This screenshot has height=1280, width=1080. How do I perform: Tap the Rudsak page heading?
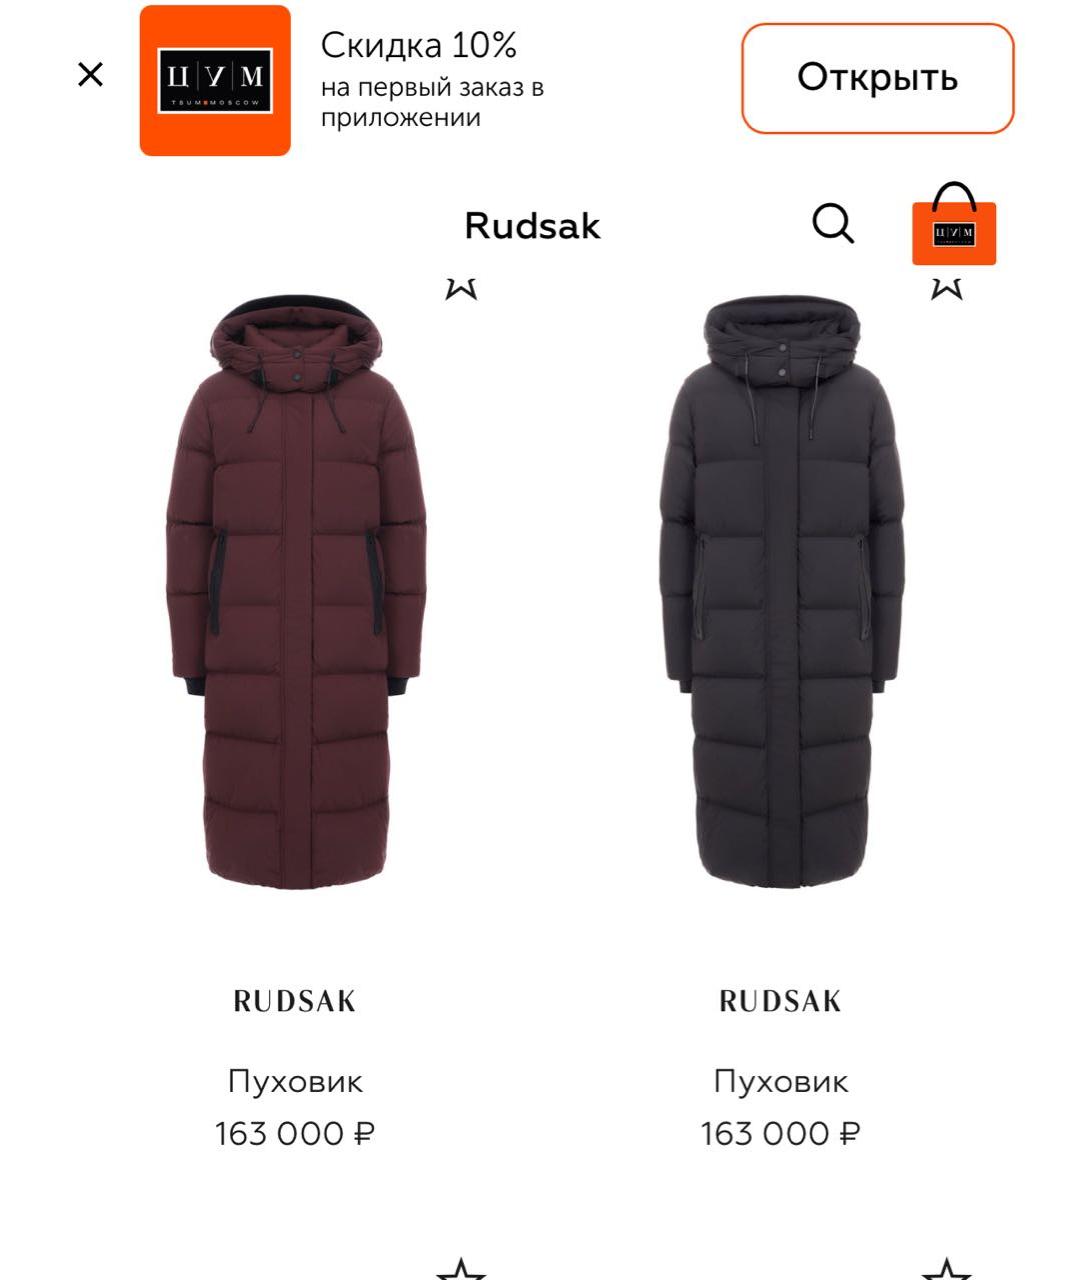[x=532, y=226]
